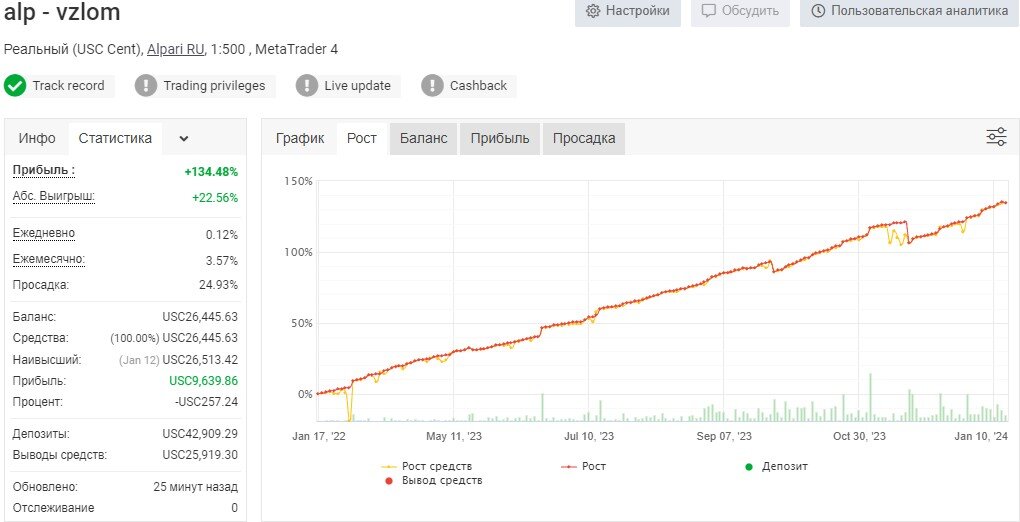The height and width of the screenshot is (522, 1020).
Task: Click the speech bubble icon in Обсудить
Action: pyautogui.click(x=708, y=11)
